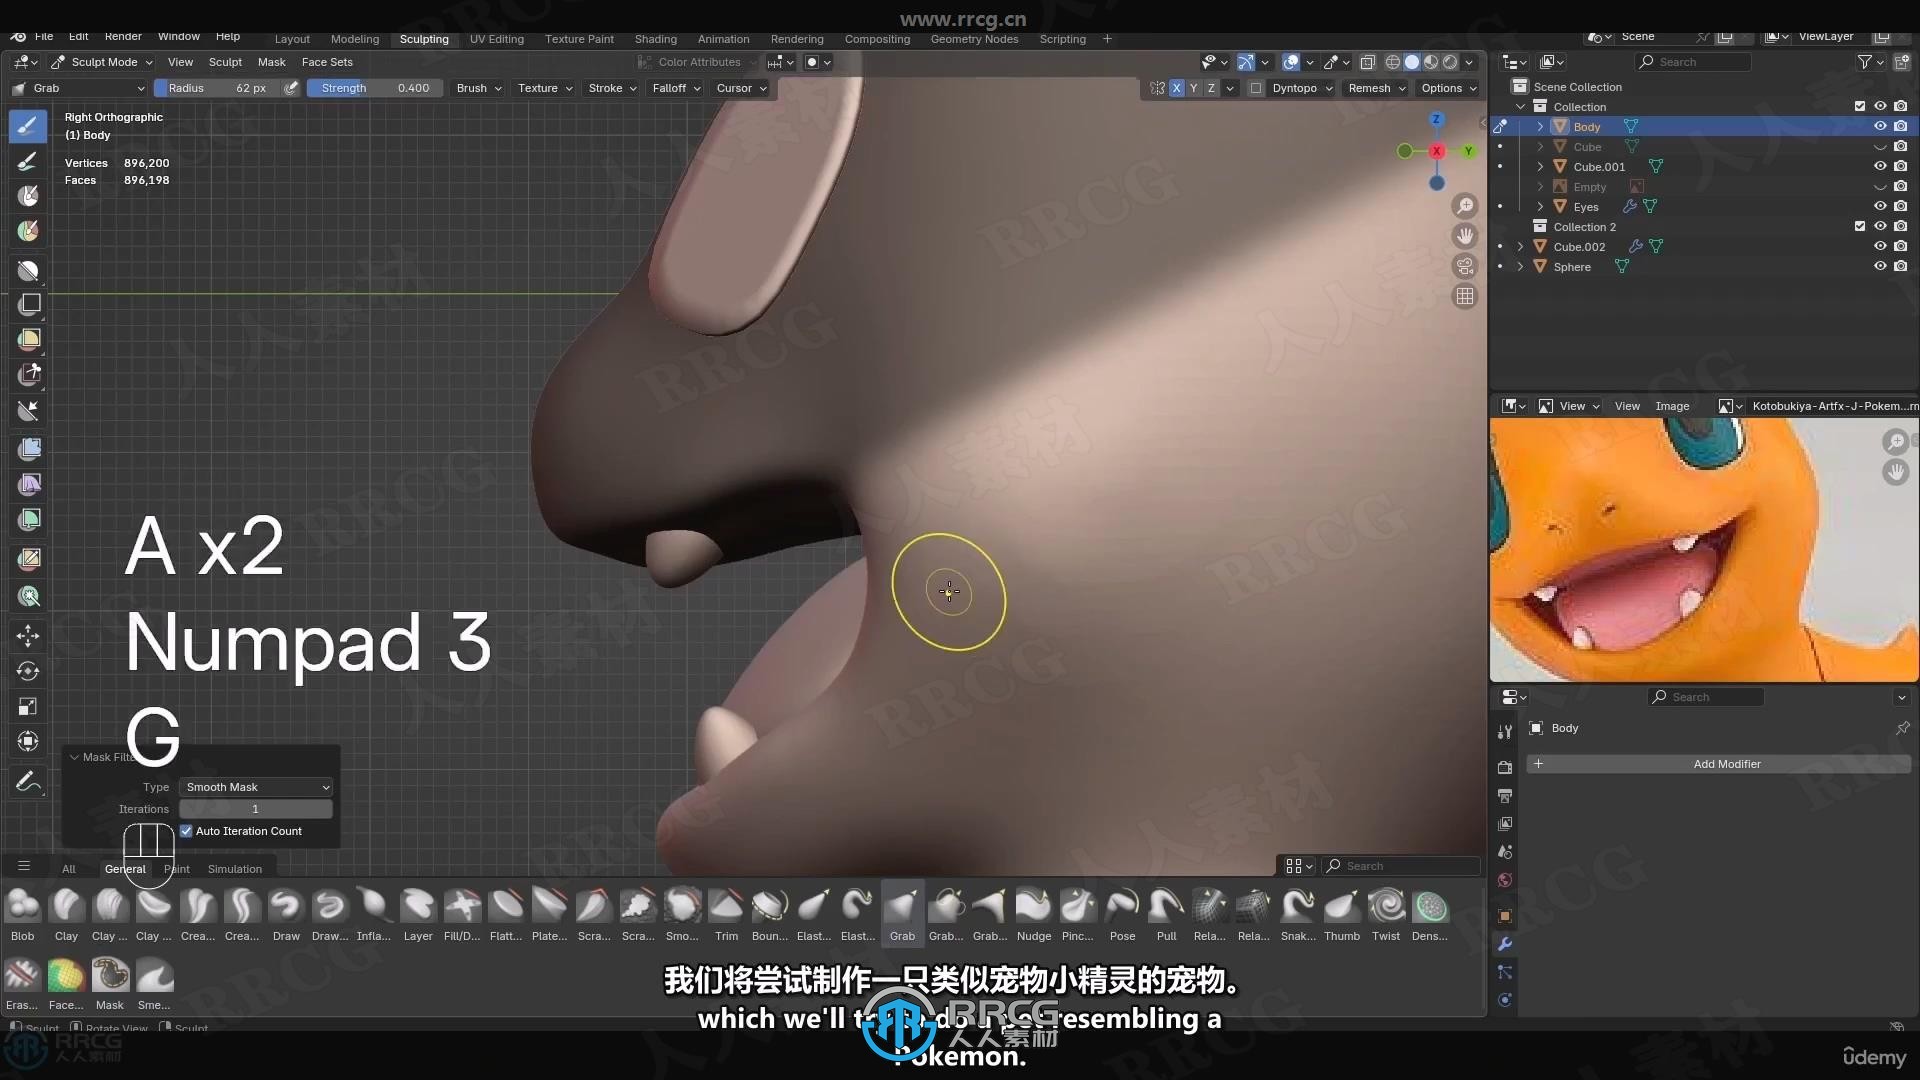Open the Smooth Mask type dropdown
The width and height of the screenshot is (1920, 1080).
point(256,787)
